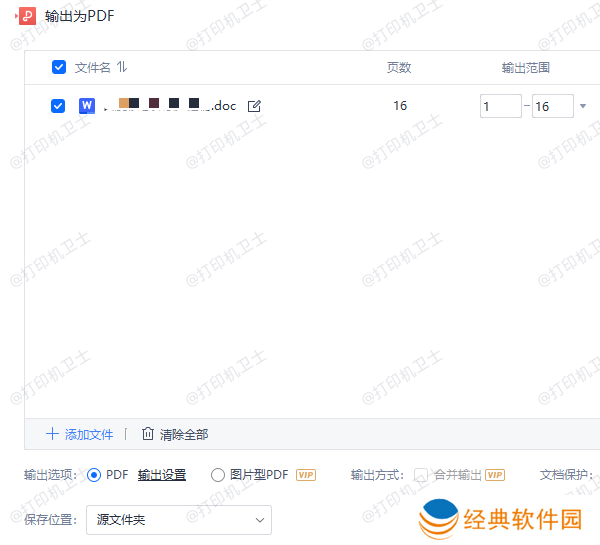Click the 添加文件 link
This screenshot has width=600, height=545.
(89, 434)
